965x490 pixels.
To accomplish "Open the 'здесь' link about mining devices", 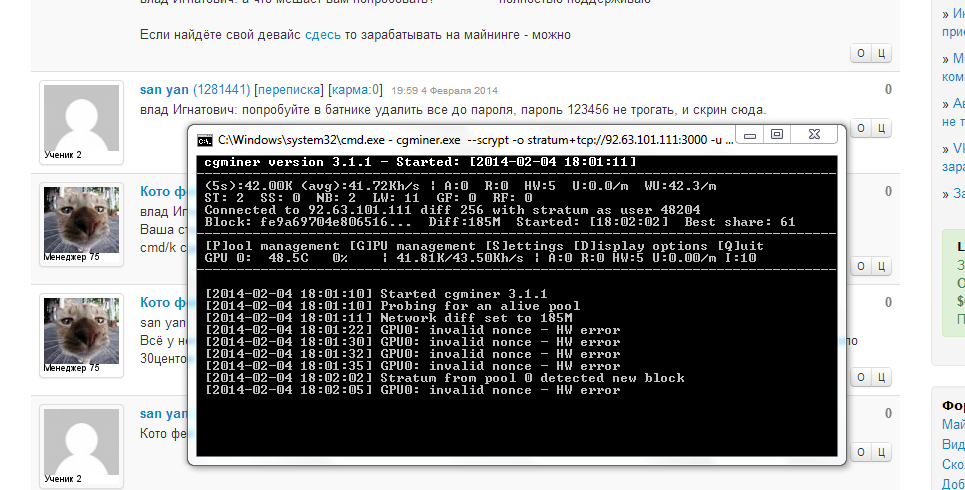I will pos(322,34).
